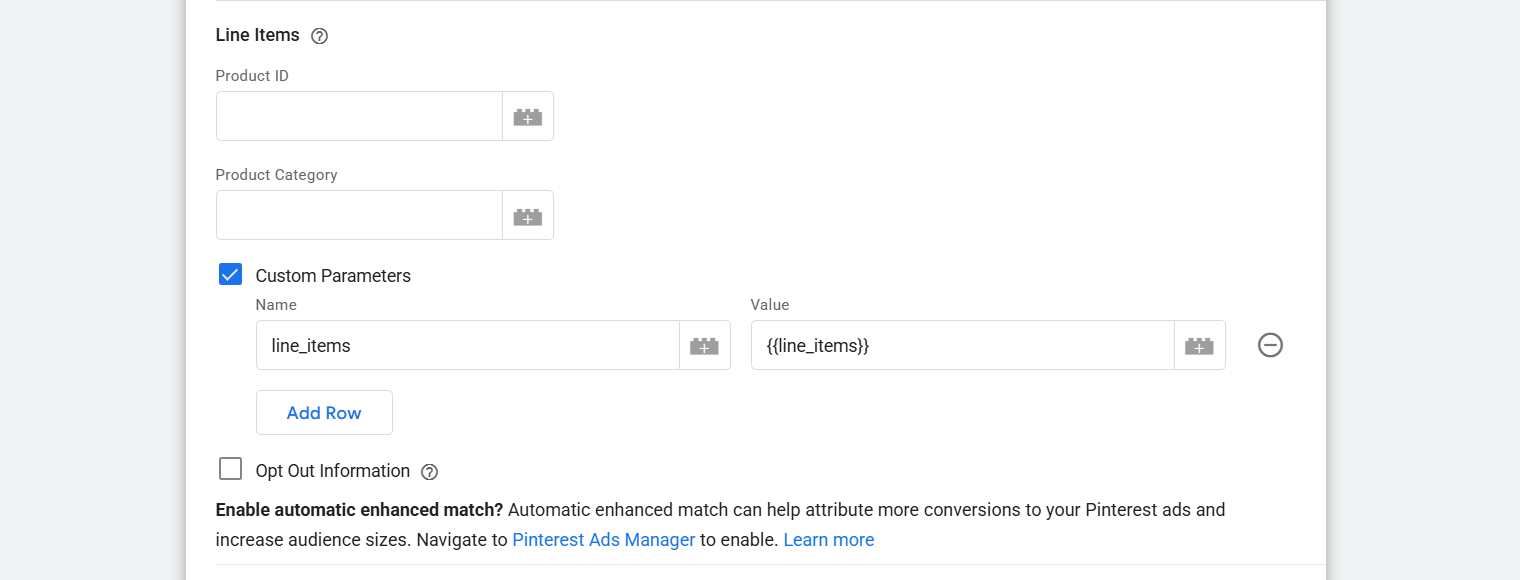Click the 'Opt Out Information' label text
Image resolution: width=1520 pixels, height=580 pixels.
[333, 471]
